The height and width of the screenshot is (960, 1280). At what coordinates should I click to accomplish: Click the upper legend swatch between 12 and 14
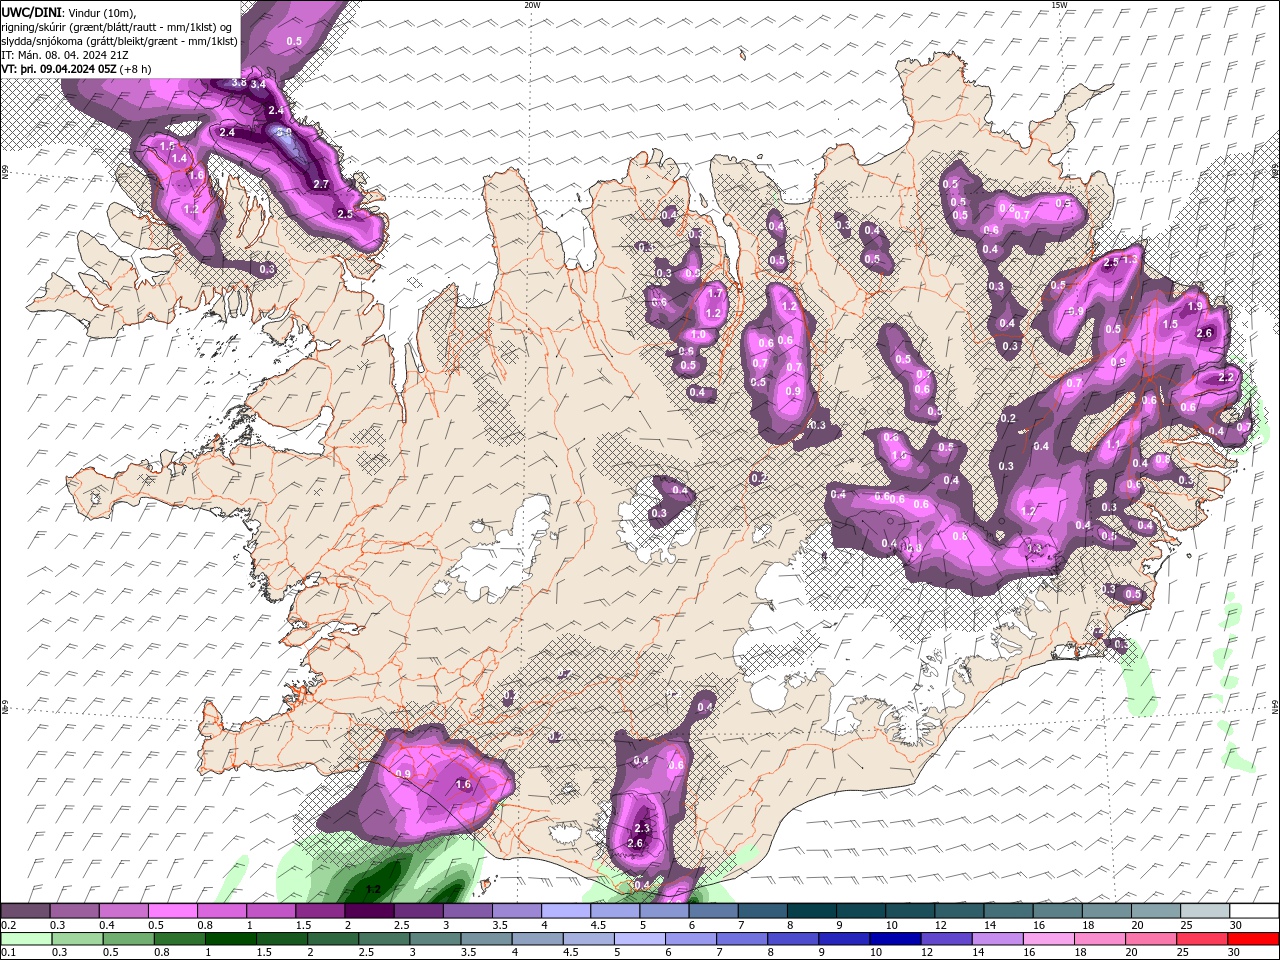click(959, 911)
